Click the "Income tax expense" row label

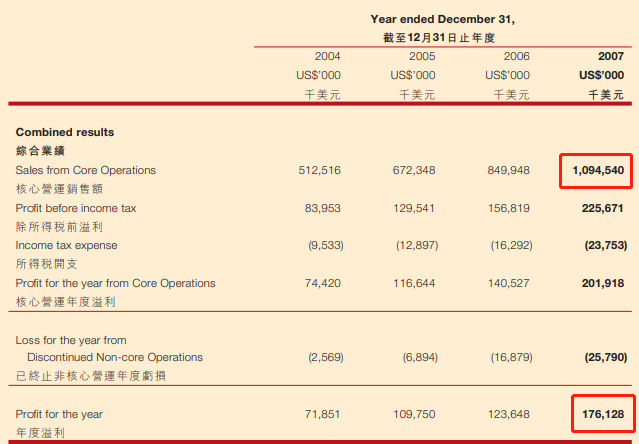point(66,245)
